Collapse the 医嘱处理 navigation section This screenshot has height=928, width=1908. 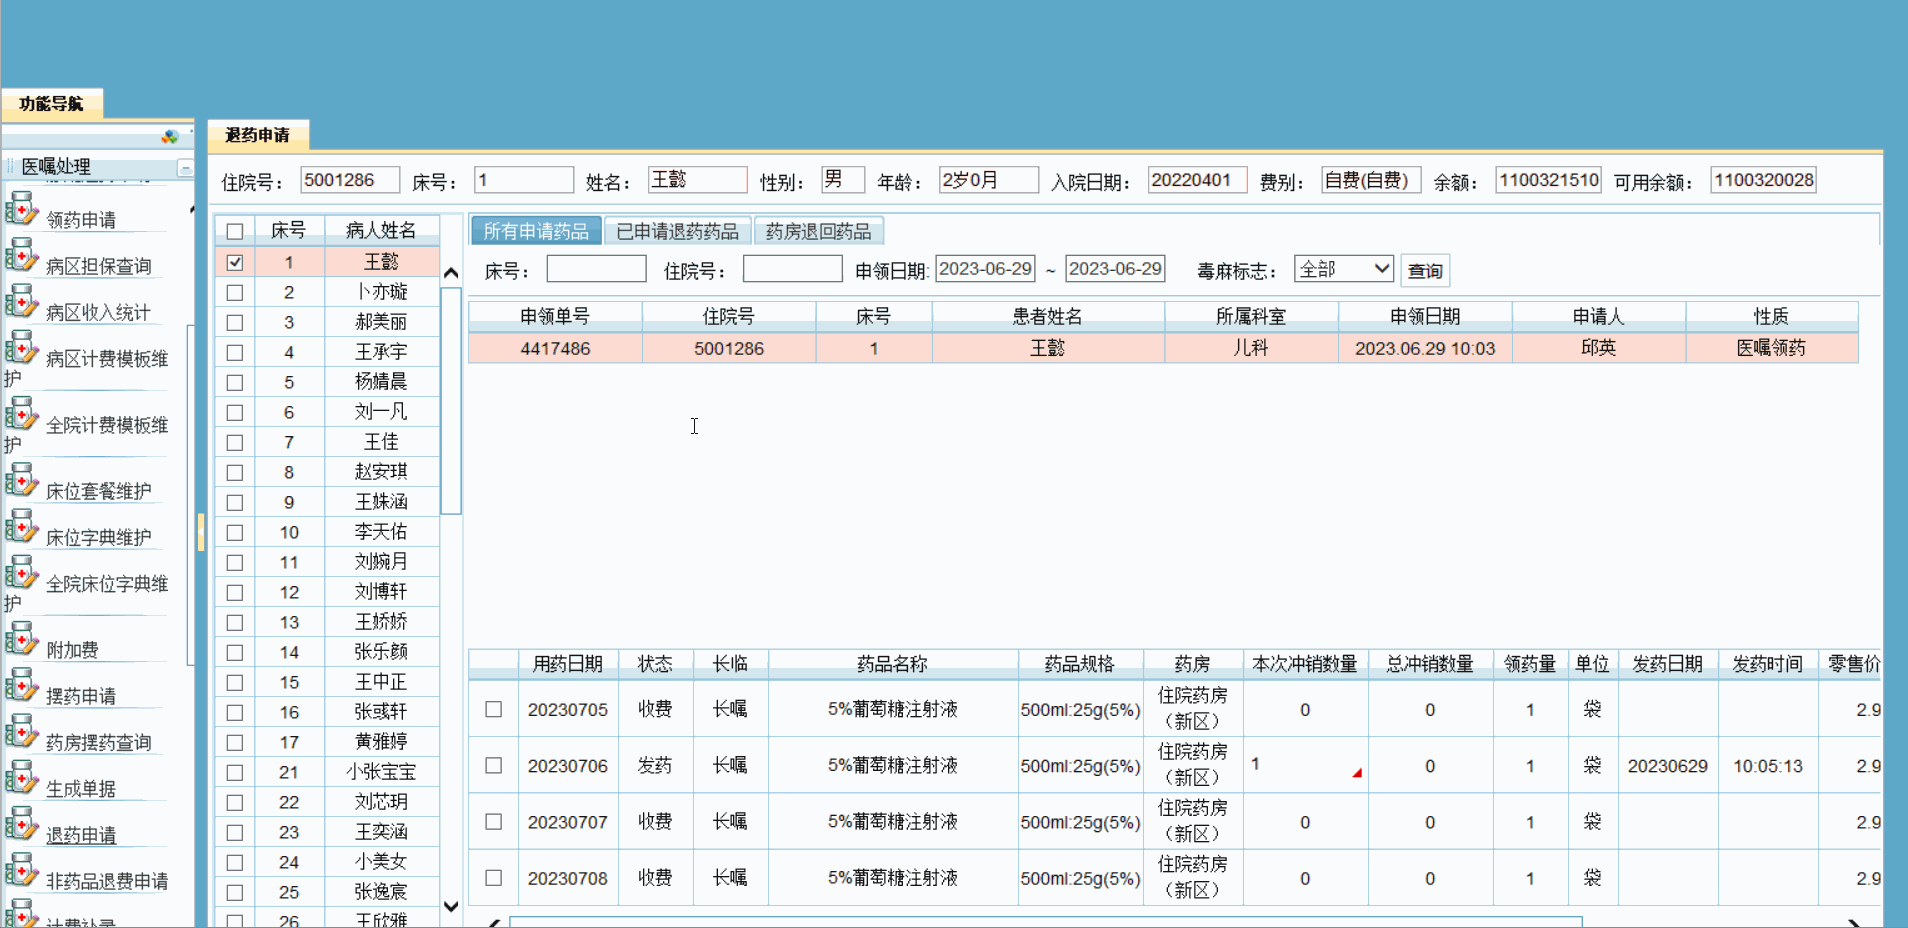click(185, 167)
